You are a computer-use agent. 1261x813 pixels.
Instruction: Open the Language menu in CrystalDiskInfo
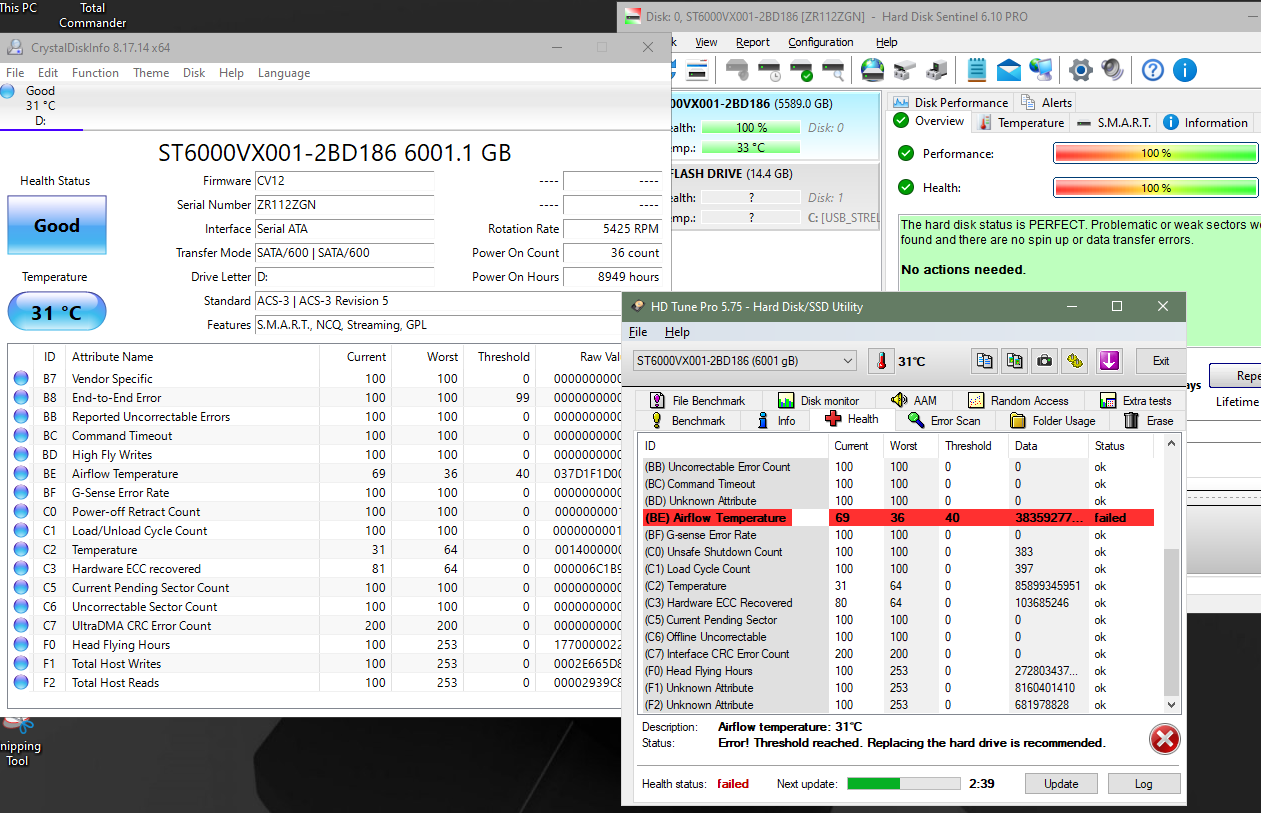pos(284,73)
